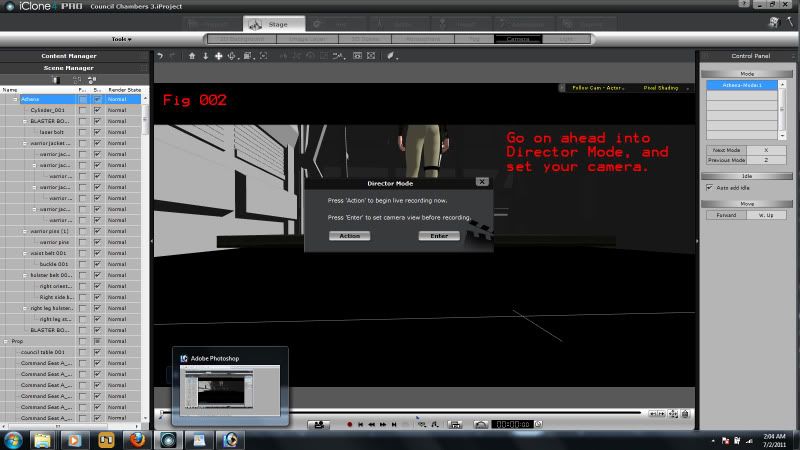Close the Director Mode dialog
The height and width of the screenshot is (450, 800).
[482, 182]
